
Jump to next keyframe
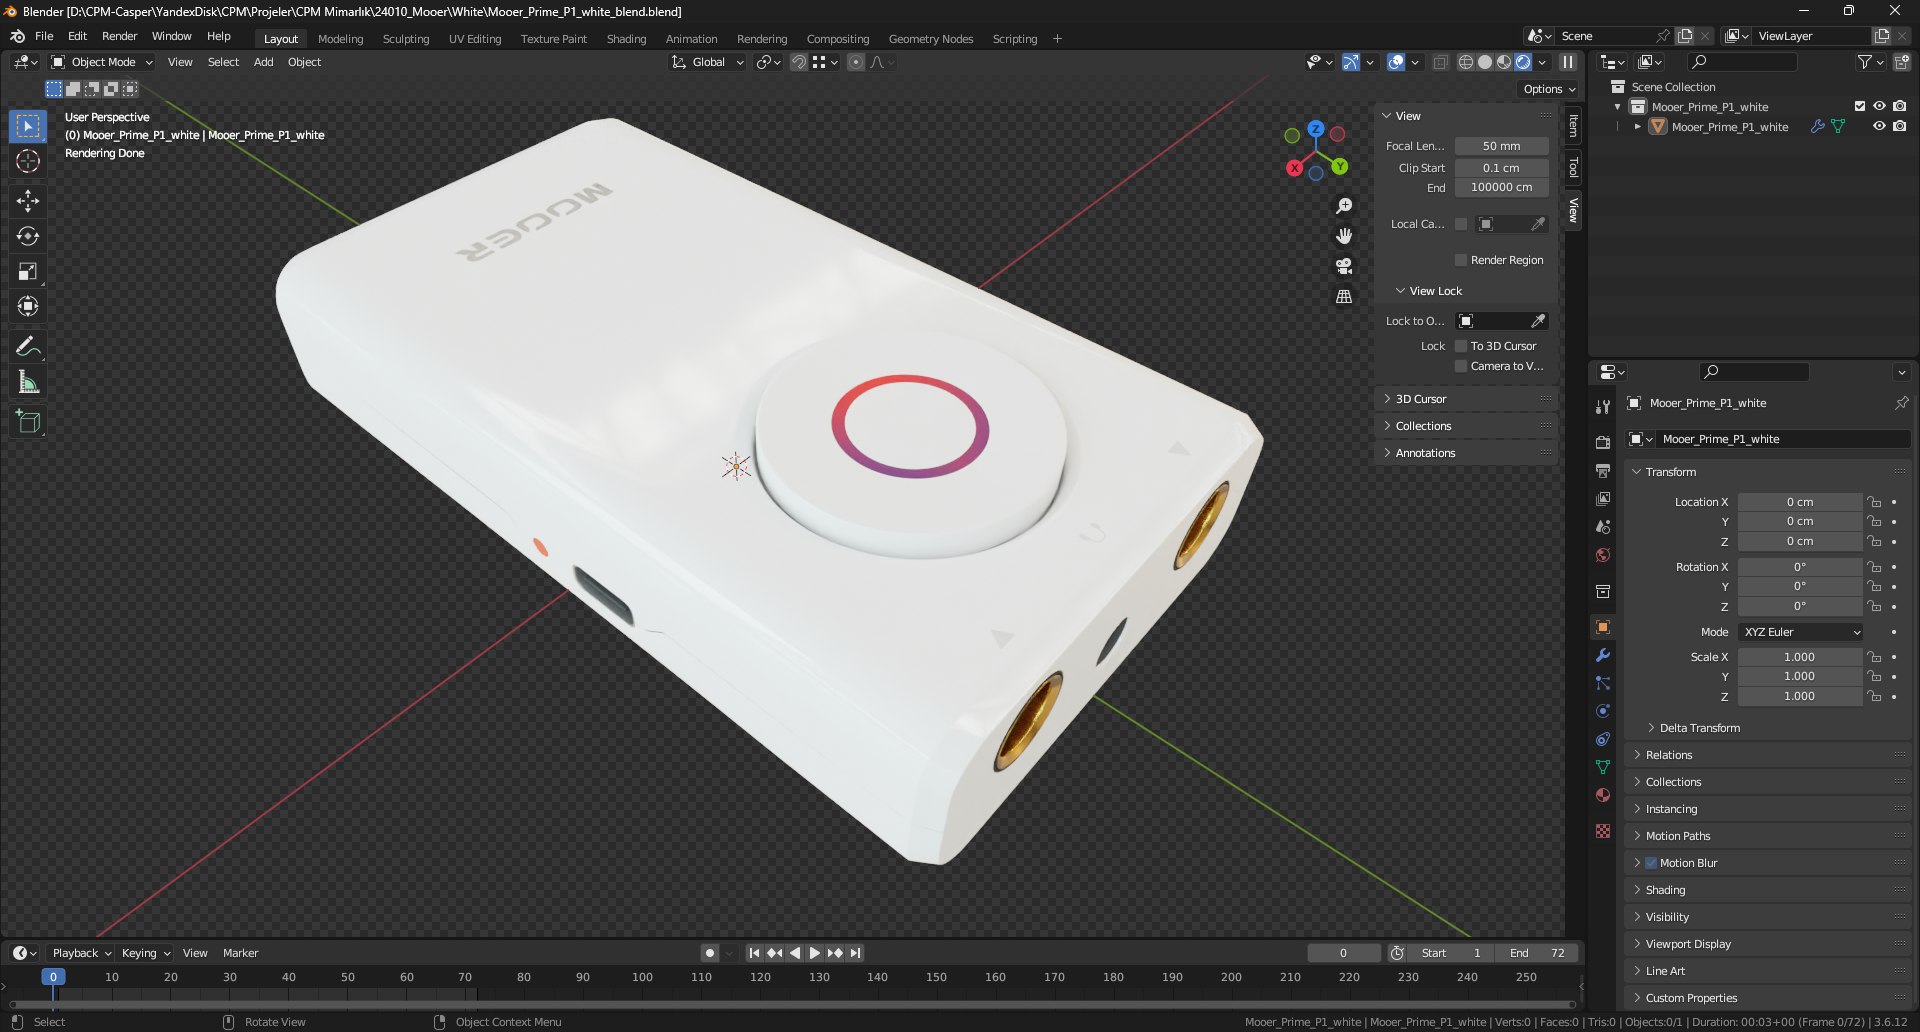(835, 953)
